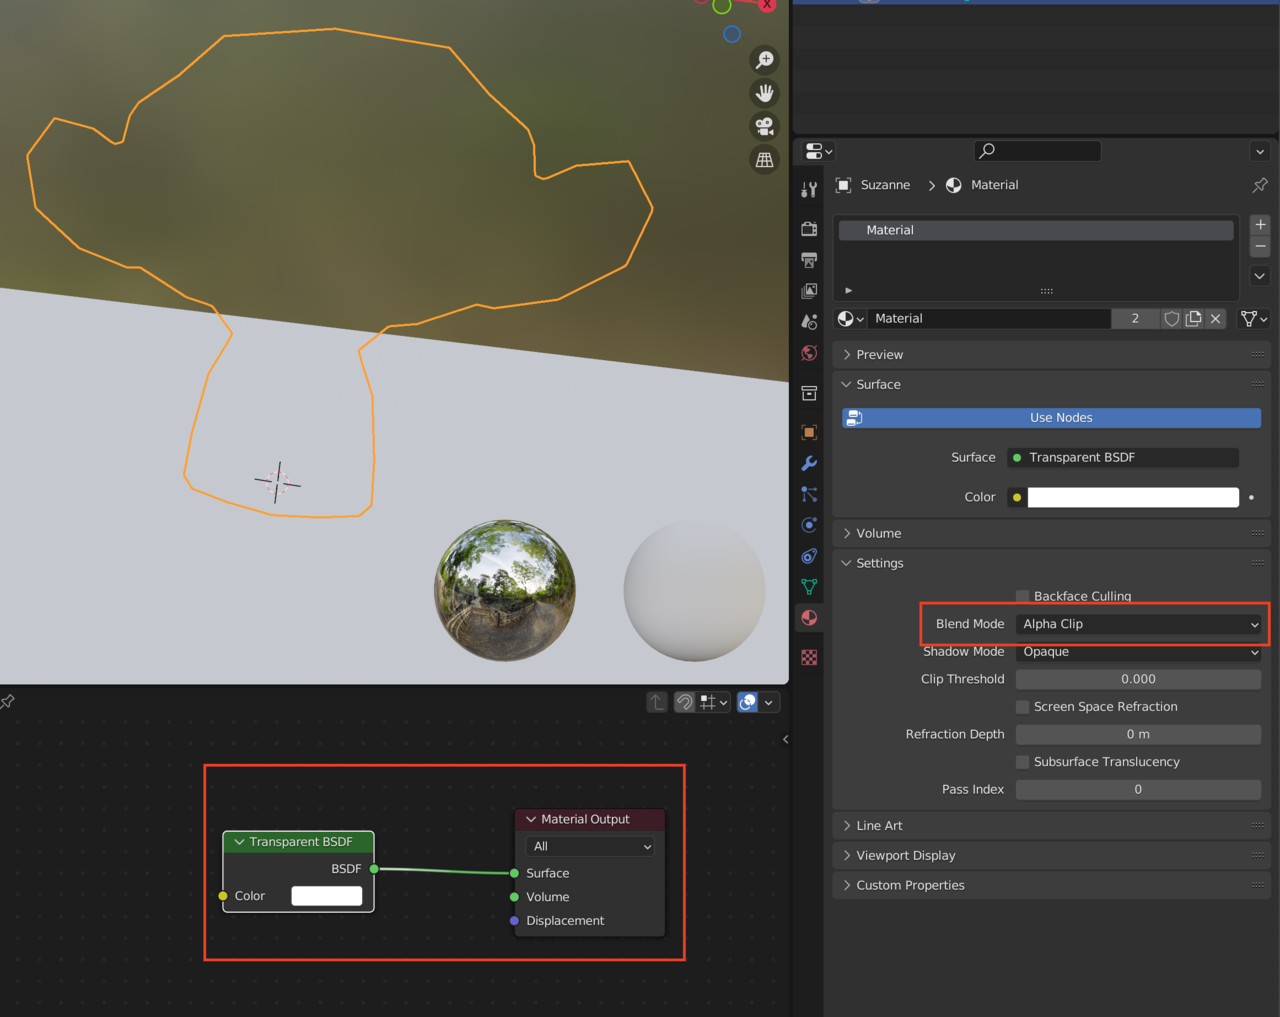Click the add material slot plus button
The width and height of the screenshot is (1280, 1017).
(x=1260, y=225)
